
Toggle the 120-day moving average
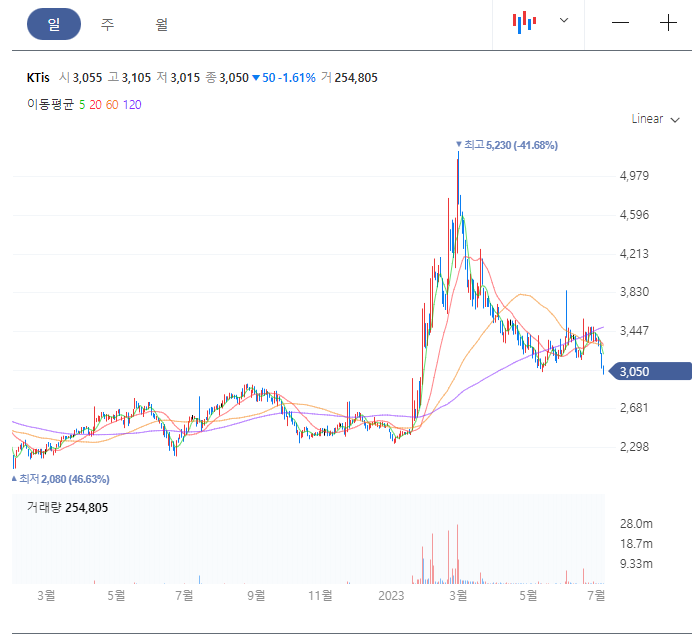click(132, 105)
